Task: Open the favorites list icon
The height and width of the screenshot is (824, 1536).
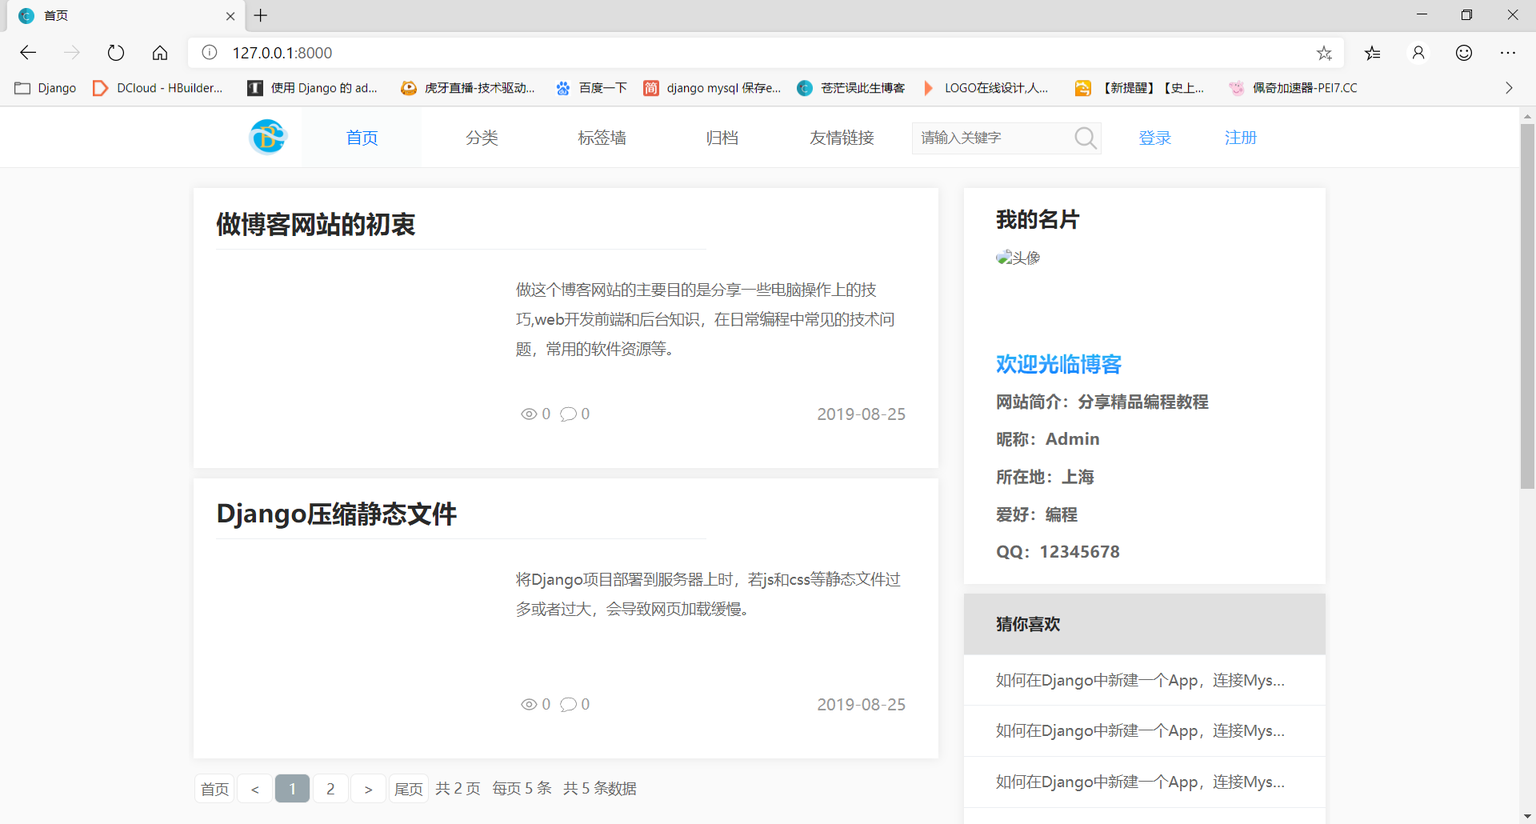Action: [x=1372, y=53]
